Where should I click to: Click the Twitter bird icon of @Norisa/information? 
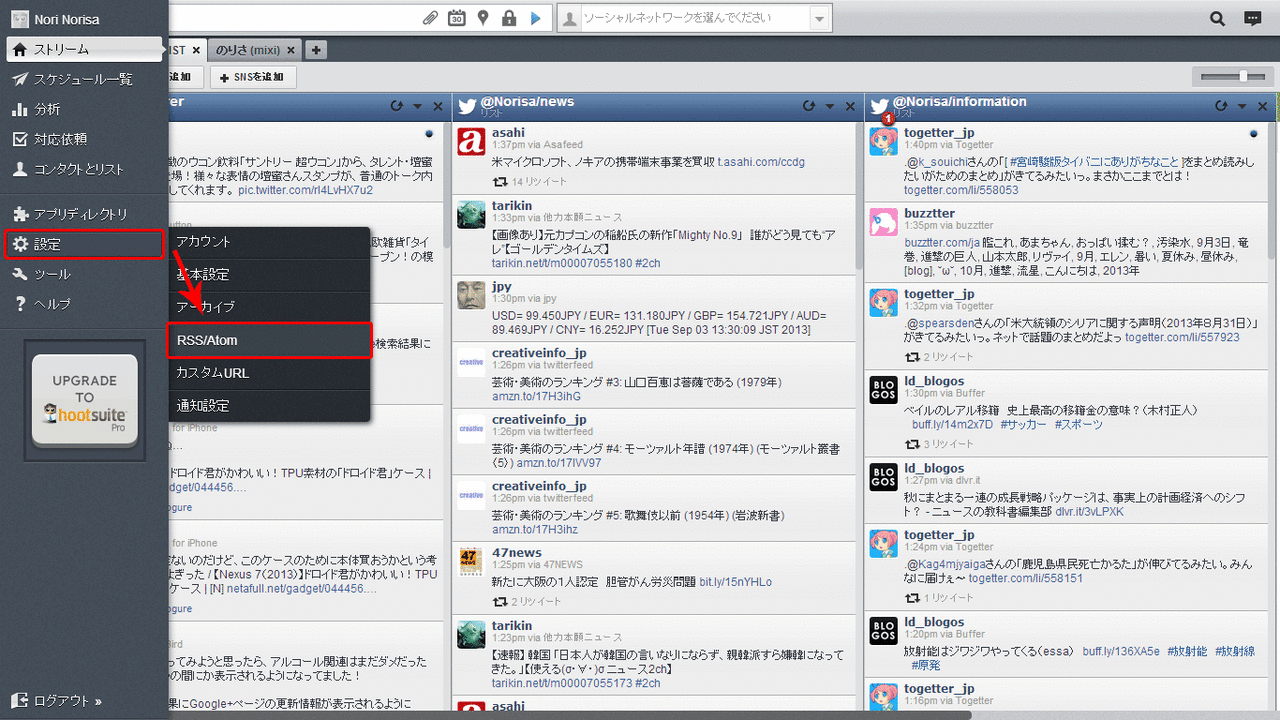879,106
